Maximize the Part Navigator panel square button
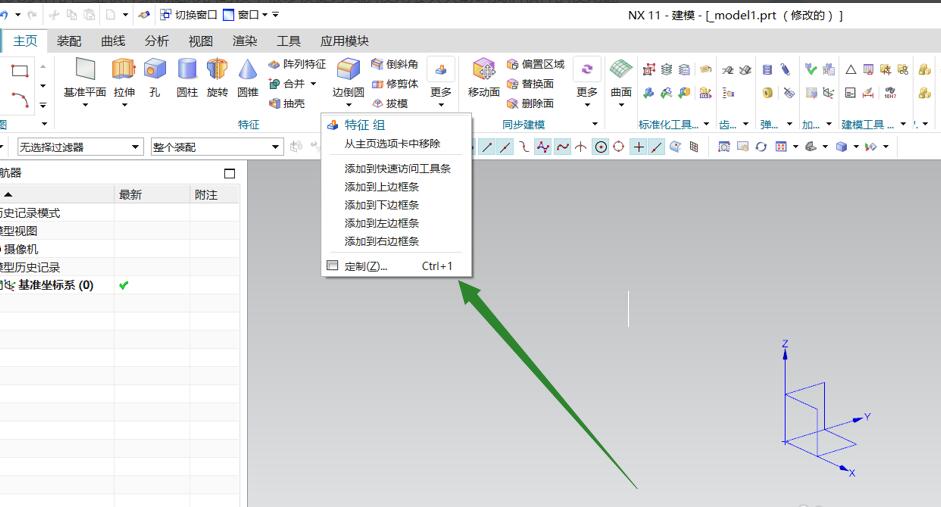 (x=229, y=173)
